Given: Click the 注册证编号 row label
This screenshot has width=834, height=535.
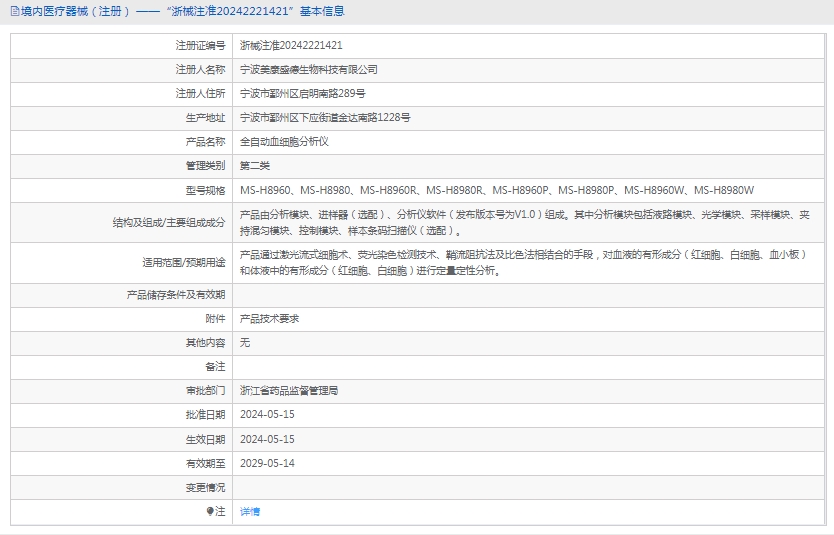Looking at the screenshot, I should click(200, 45).
